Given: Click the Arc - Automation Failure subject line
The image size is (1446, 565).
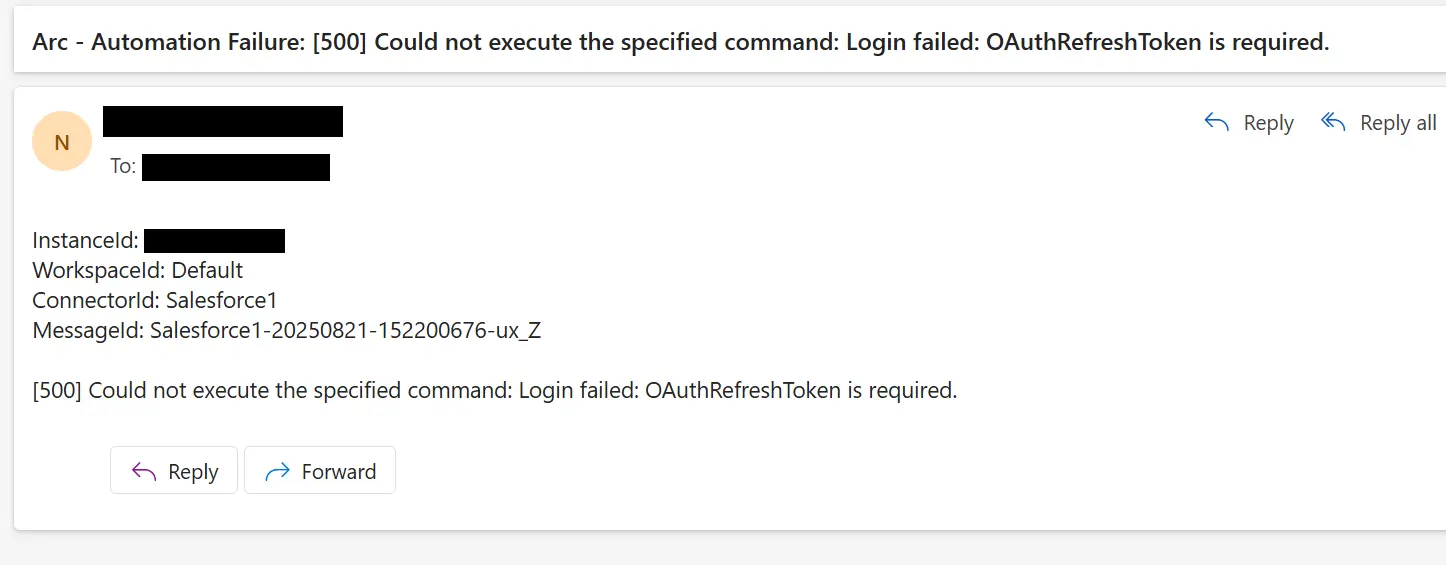Looking at the screenshot, I should click(680, 42).
